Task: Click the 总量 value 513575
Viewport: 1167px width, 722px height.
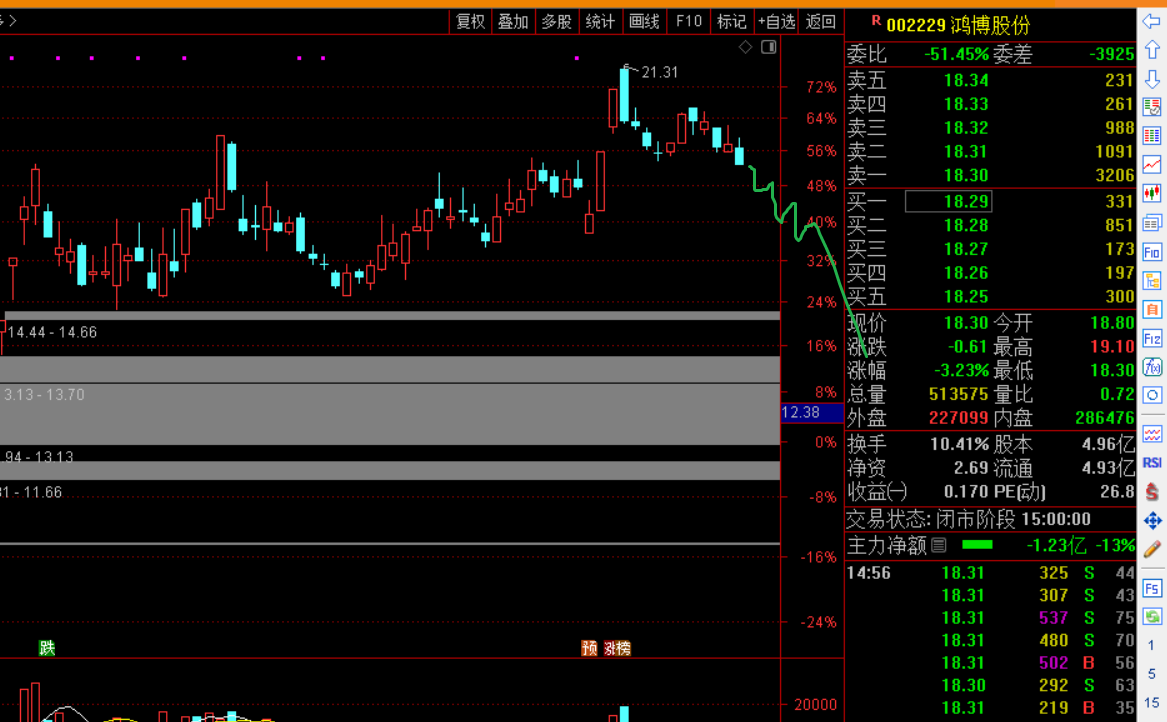Action: click(959, 394)
